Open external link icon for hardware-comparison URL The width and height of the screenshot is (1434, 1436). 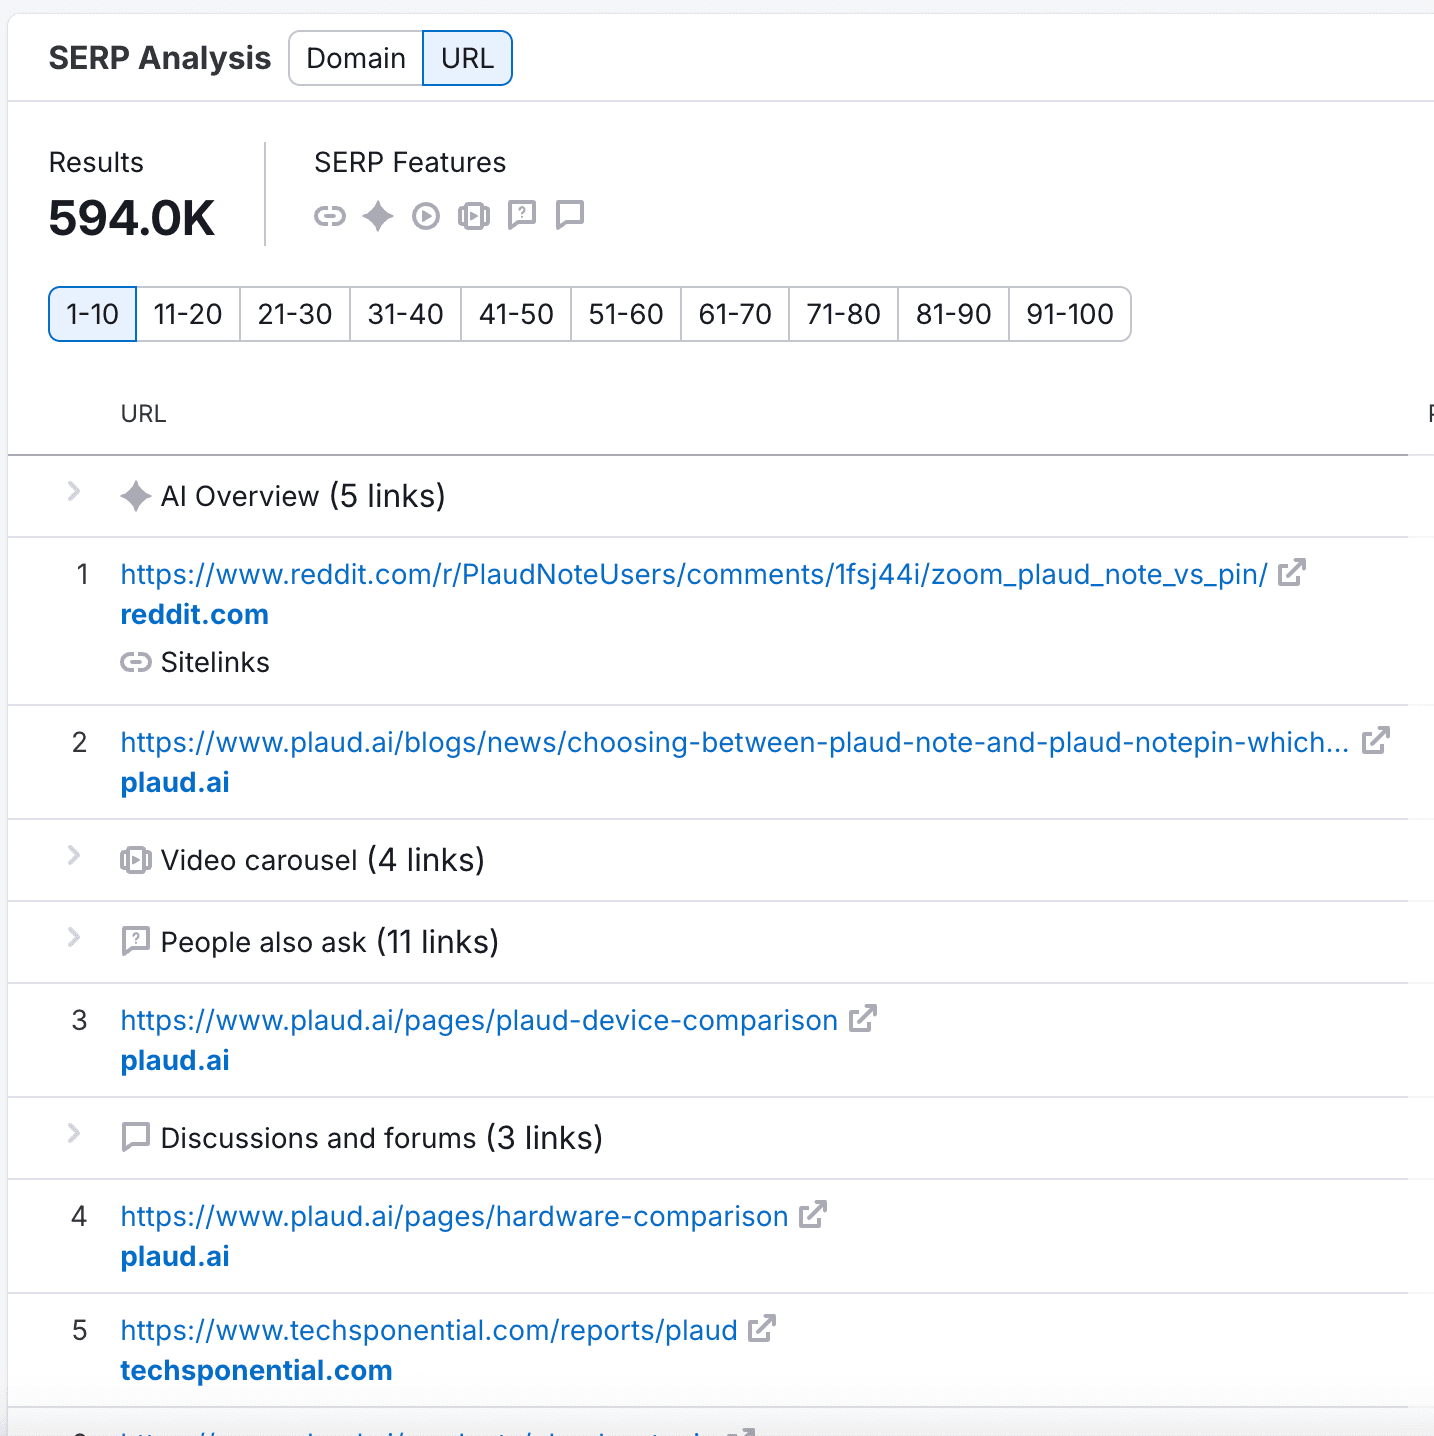[813, 1214]
